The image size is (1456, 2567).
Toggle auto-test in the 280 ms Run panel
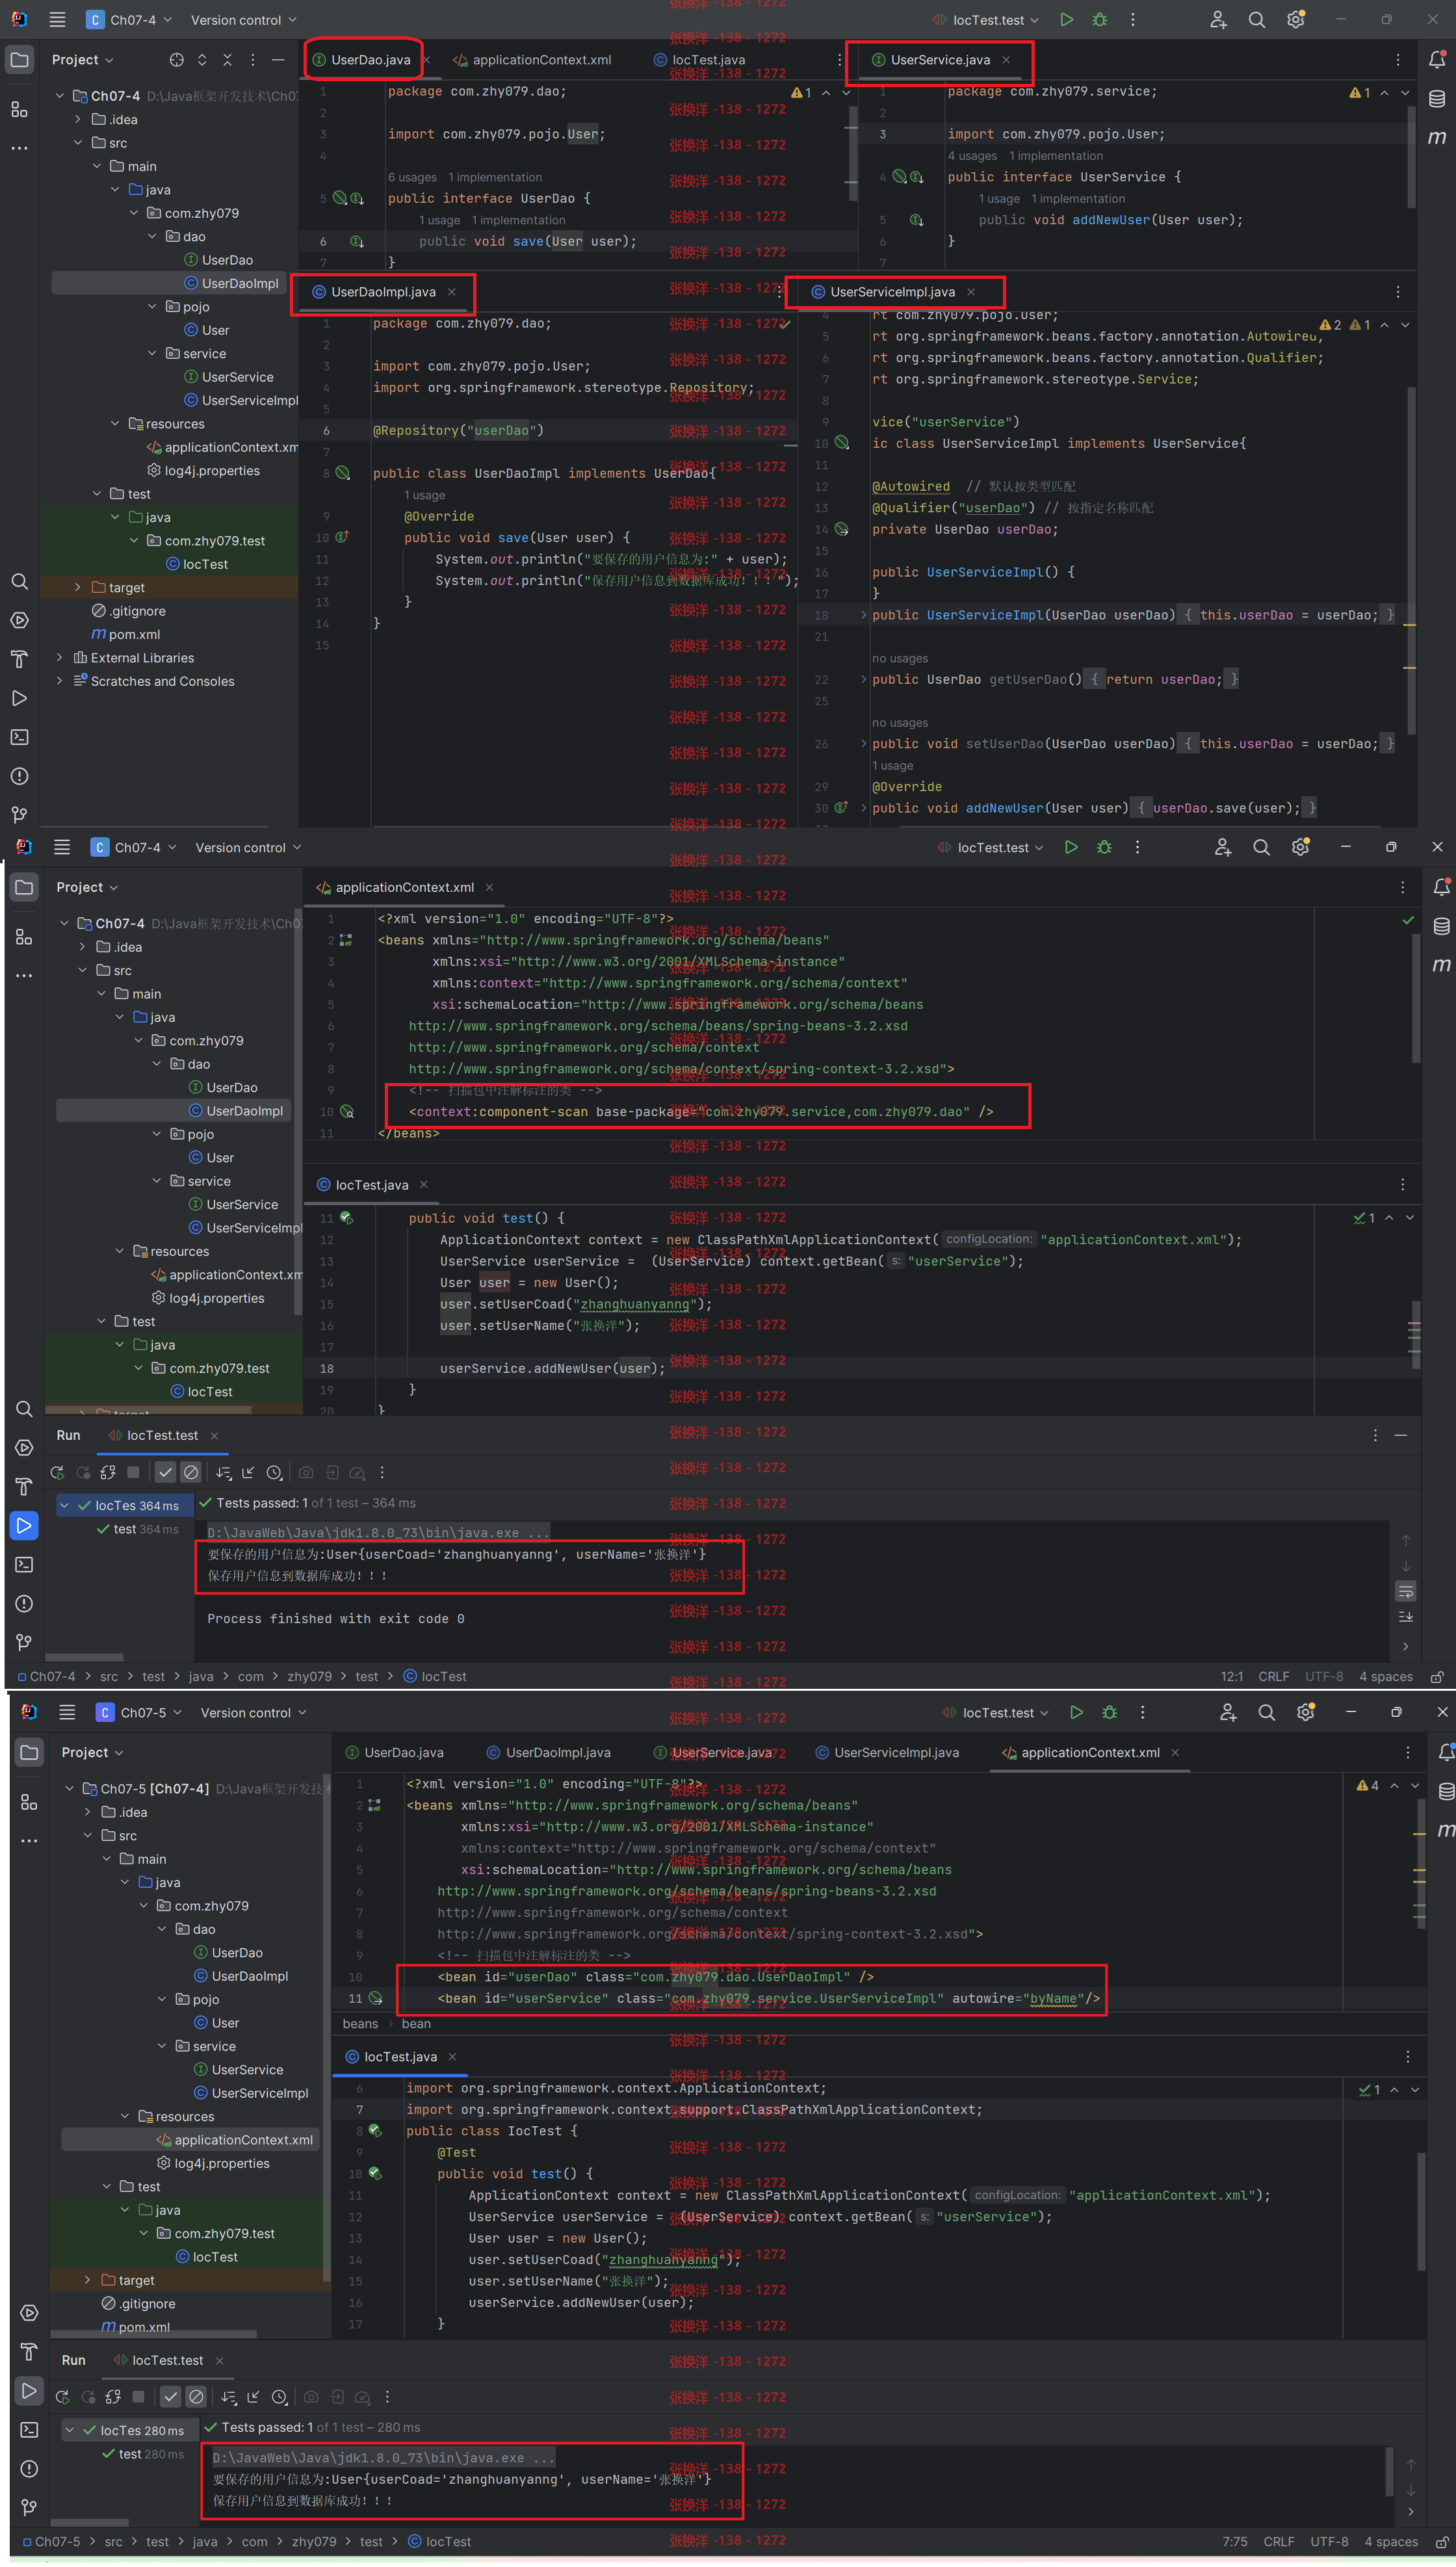coord(113,2397)
